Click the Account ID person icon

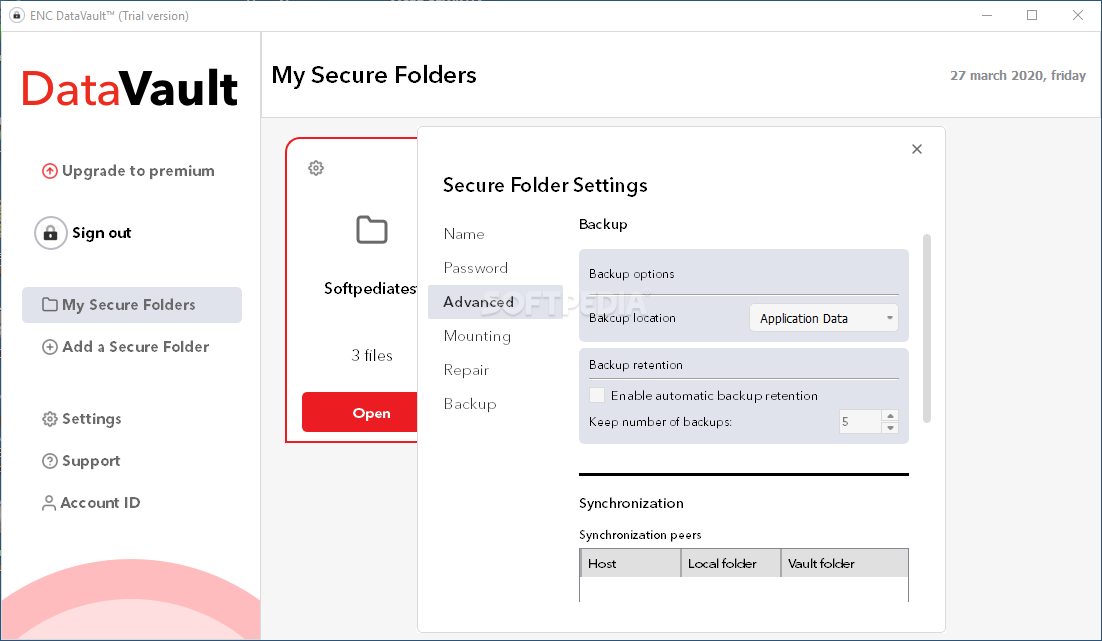coord(48,503)
